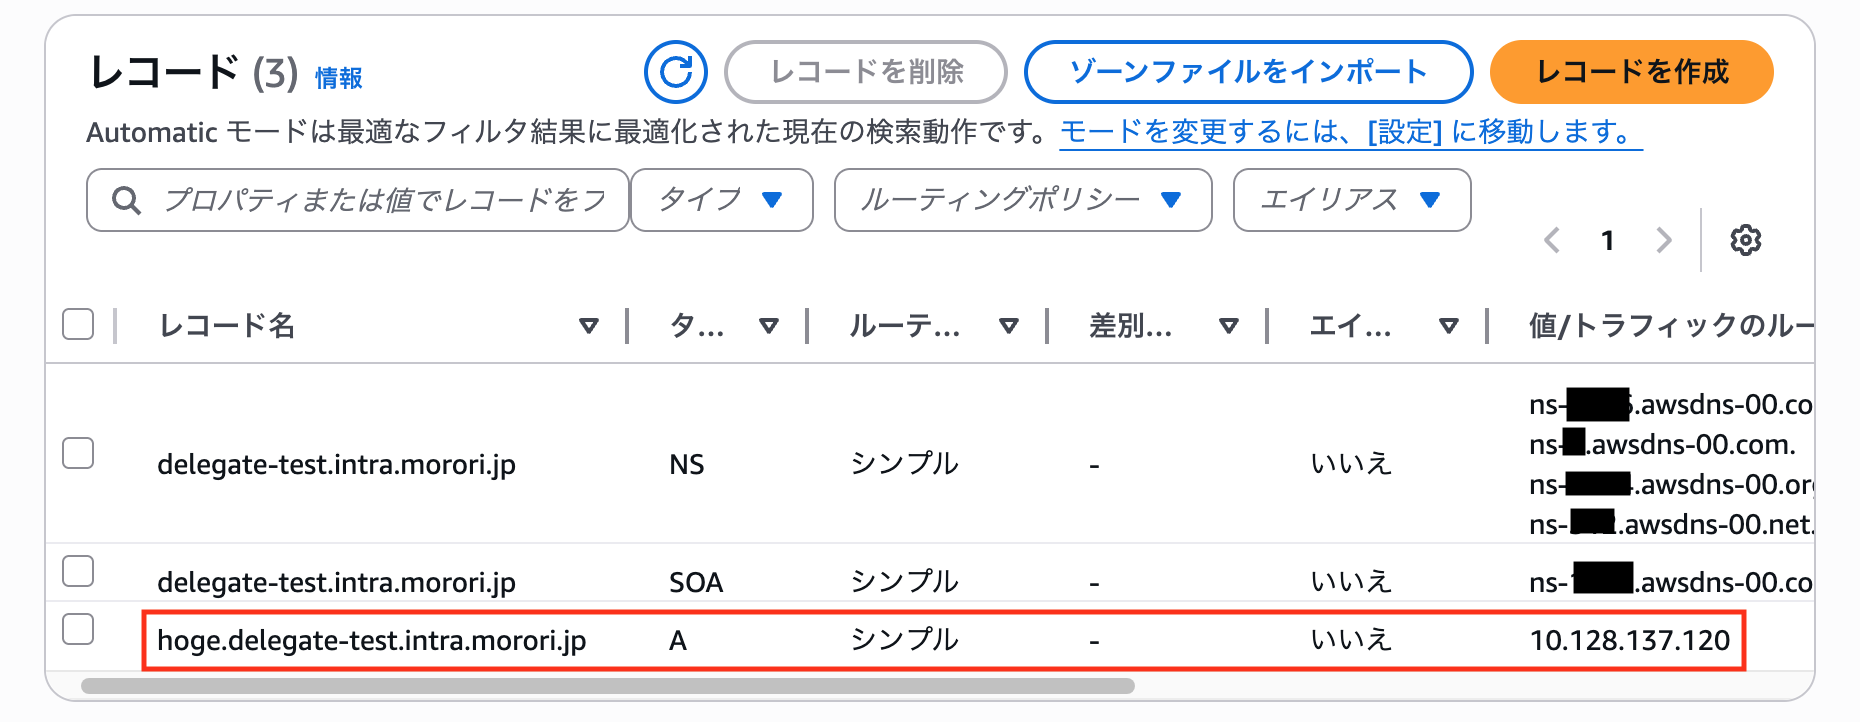Sort the ルーティングポリシー column
This screenshot has width=1860, height=722.
point(1009,325)
